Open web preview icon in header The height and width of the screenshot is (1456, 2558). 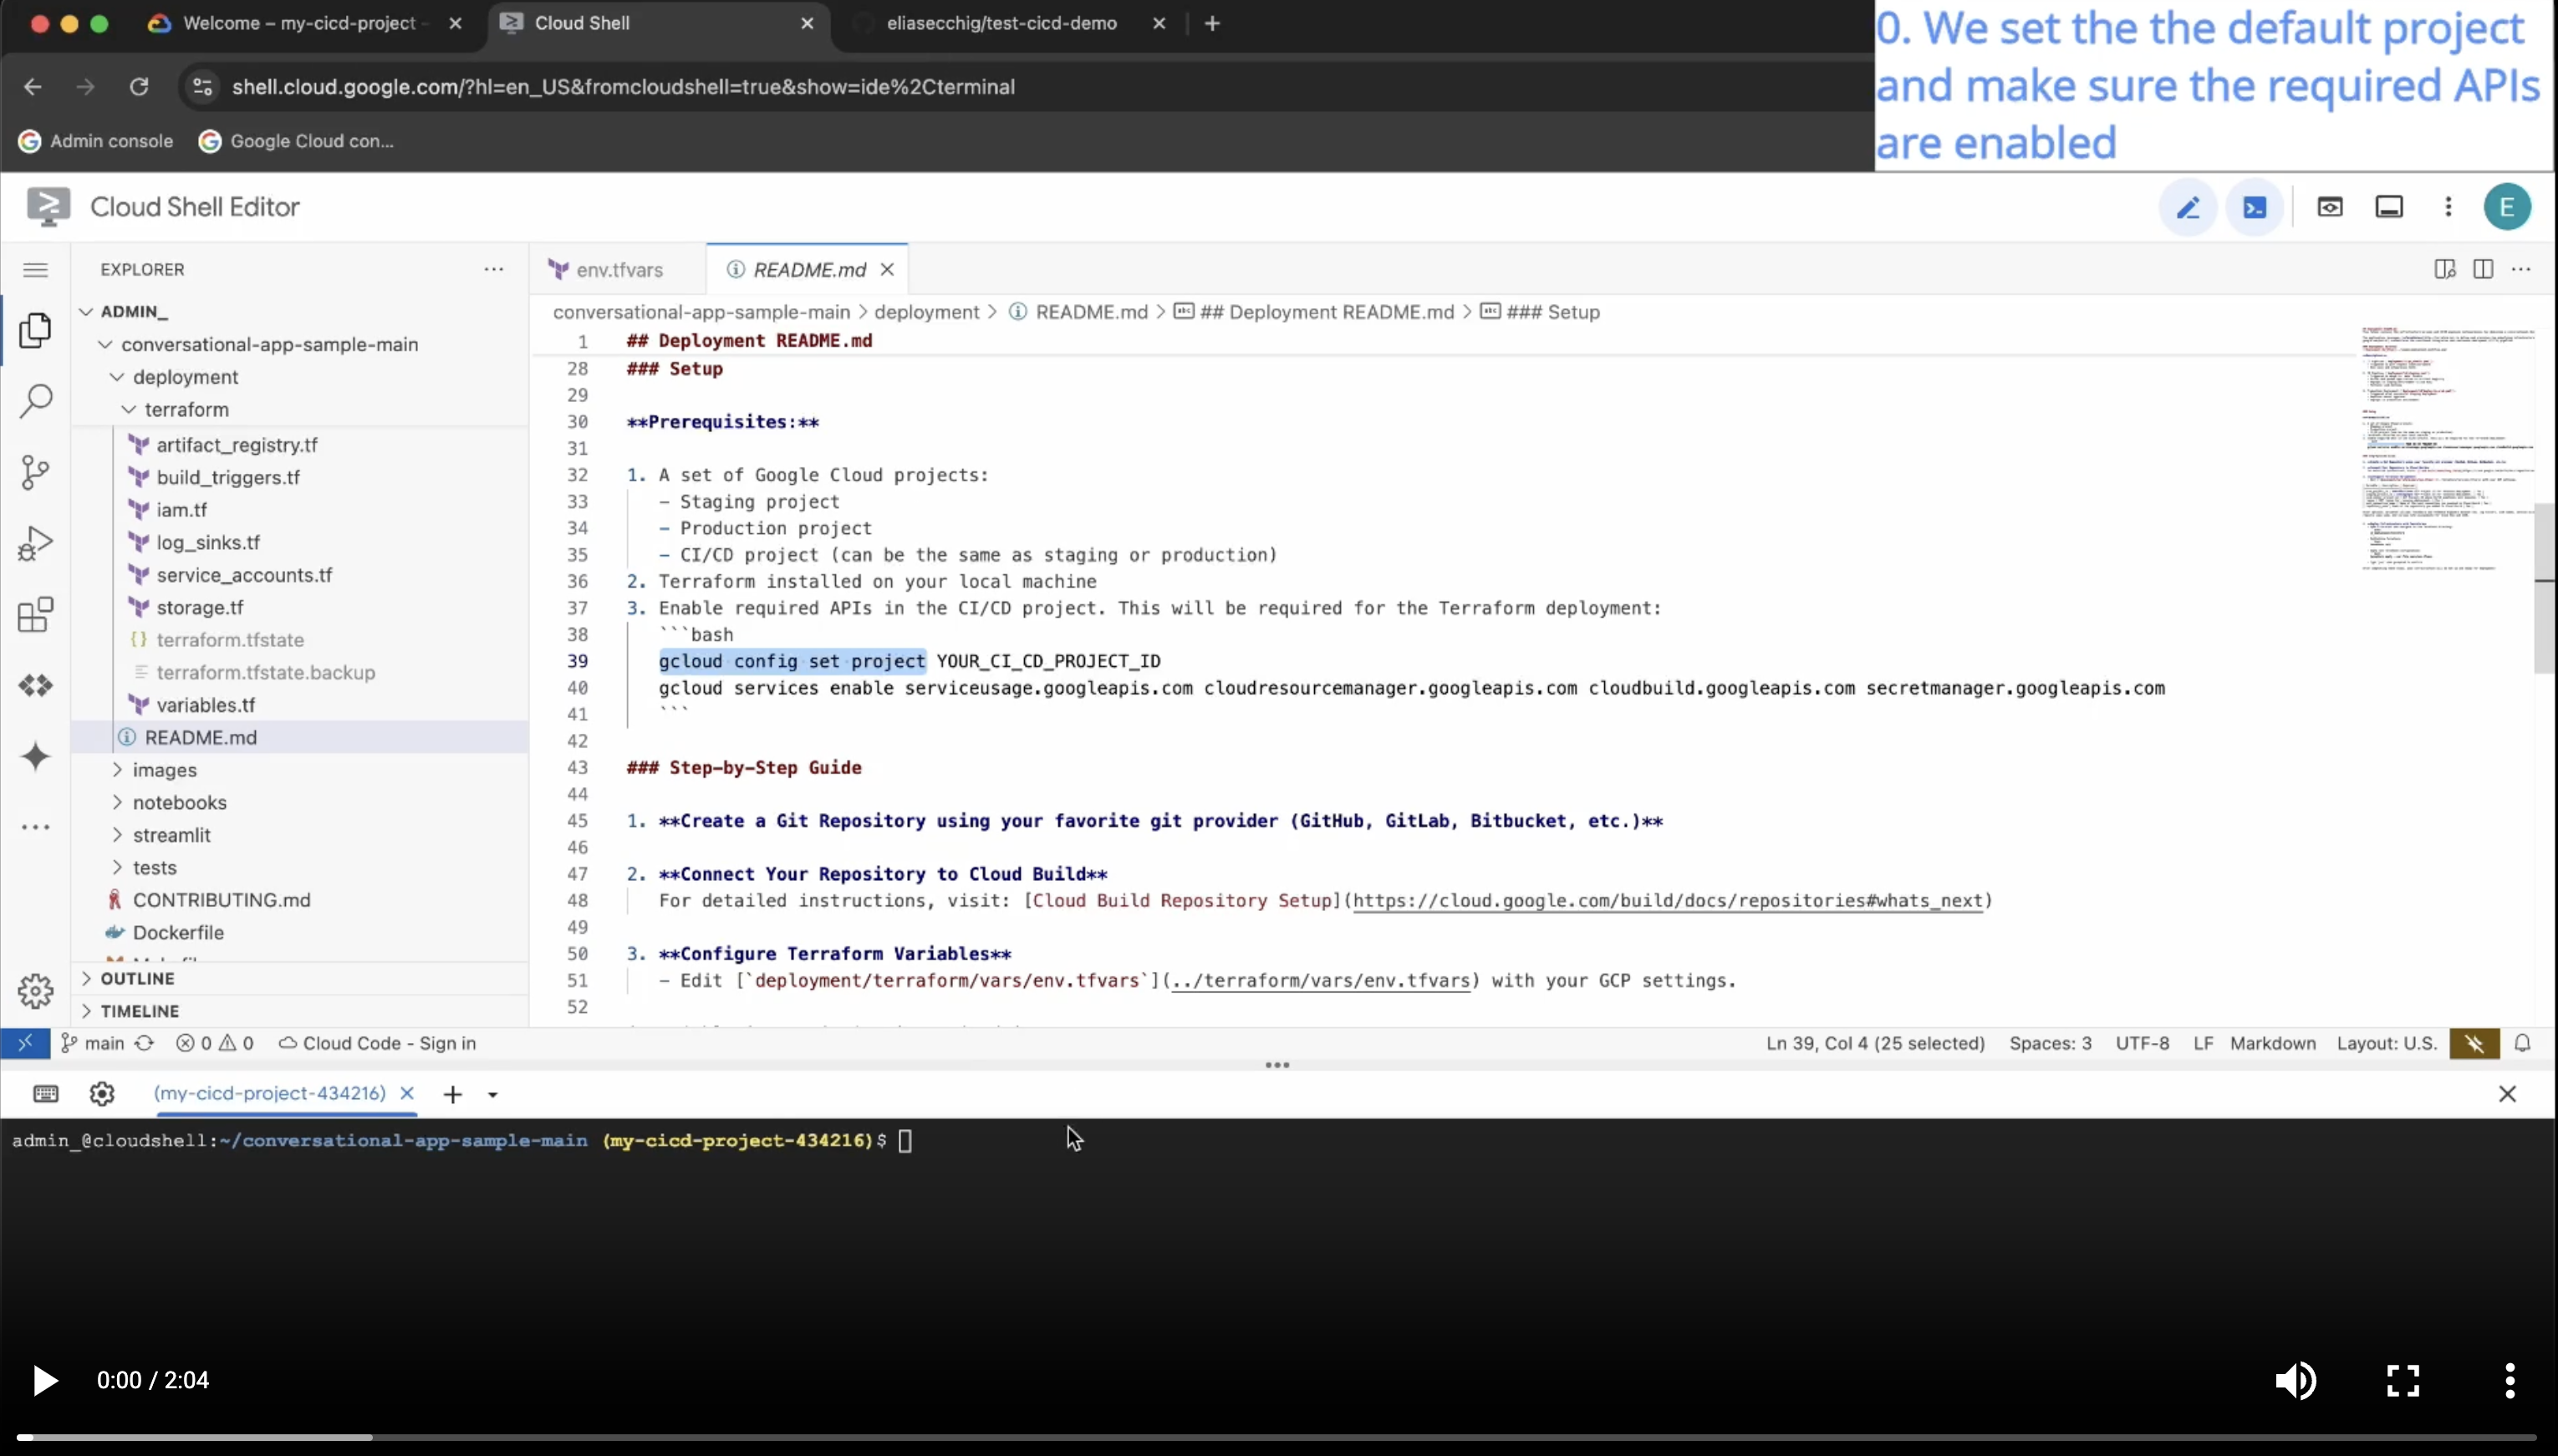(x=2330, y=207)
